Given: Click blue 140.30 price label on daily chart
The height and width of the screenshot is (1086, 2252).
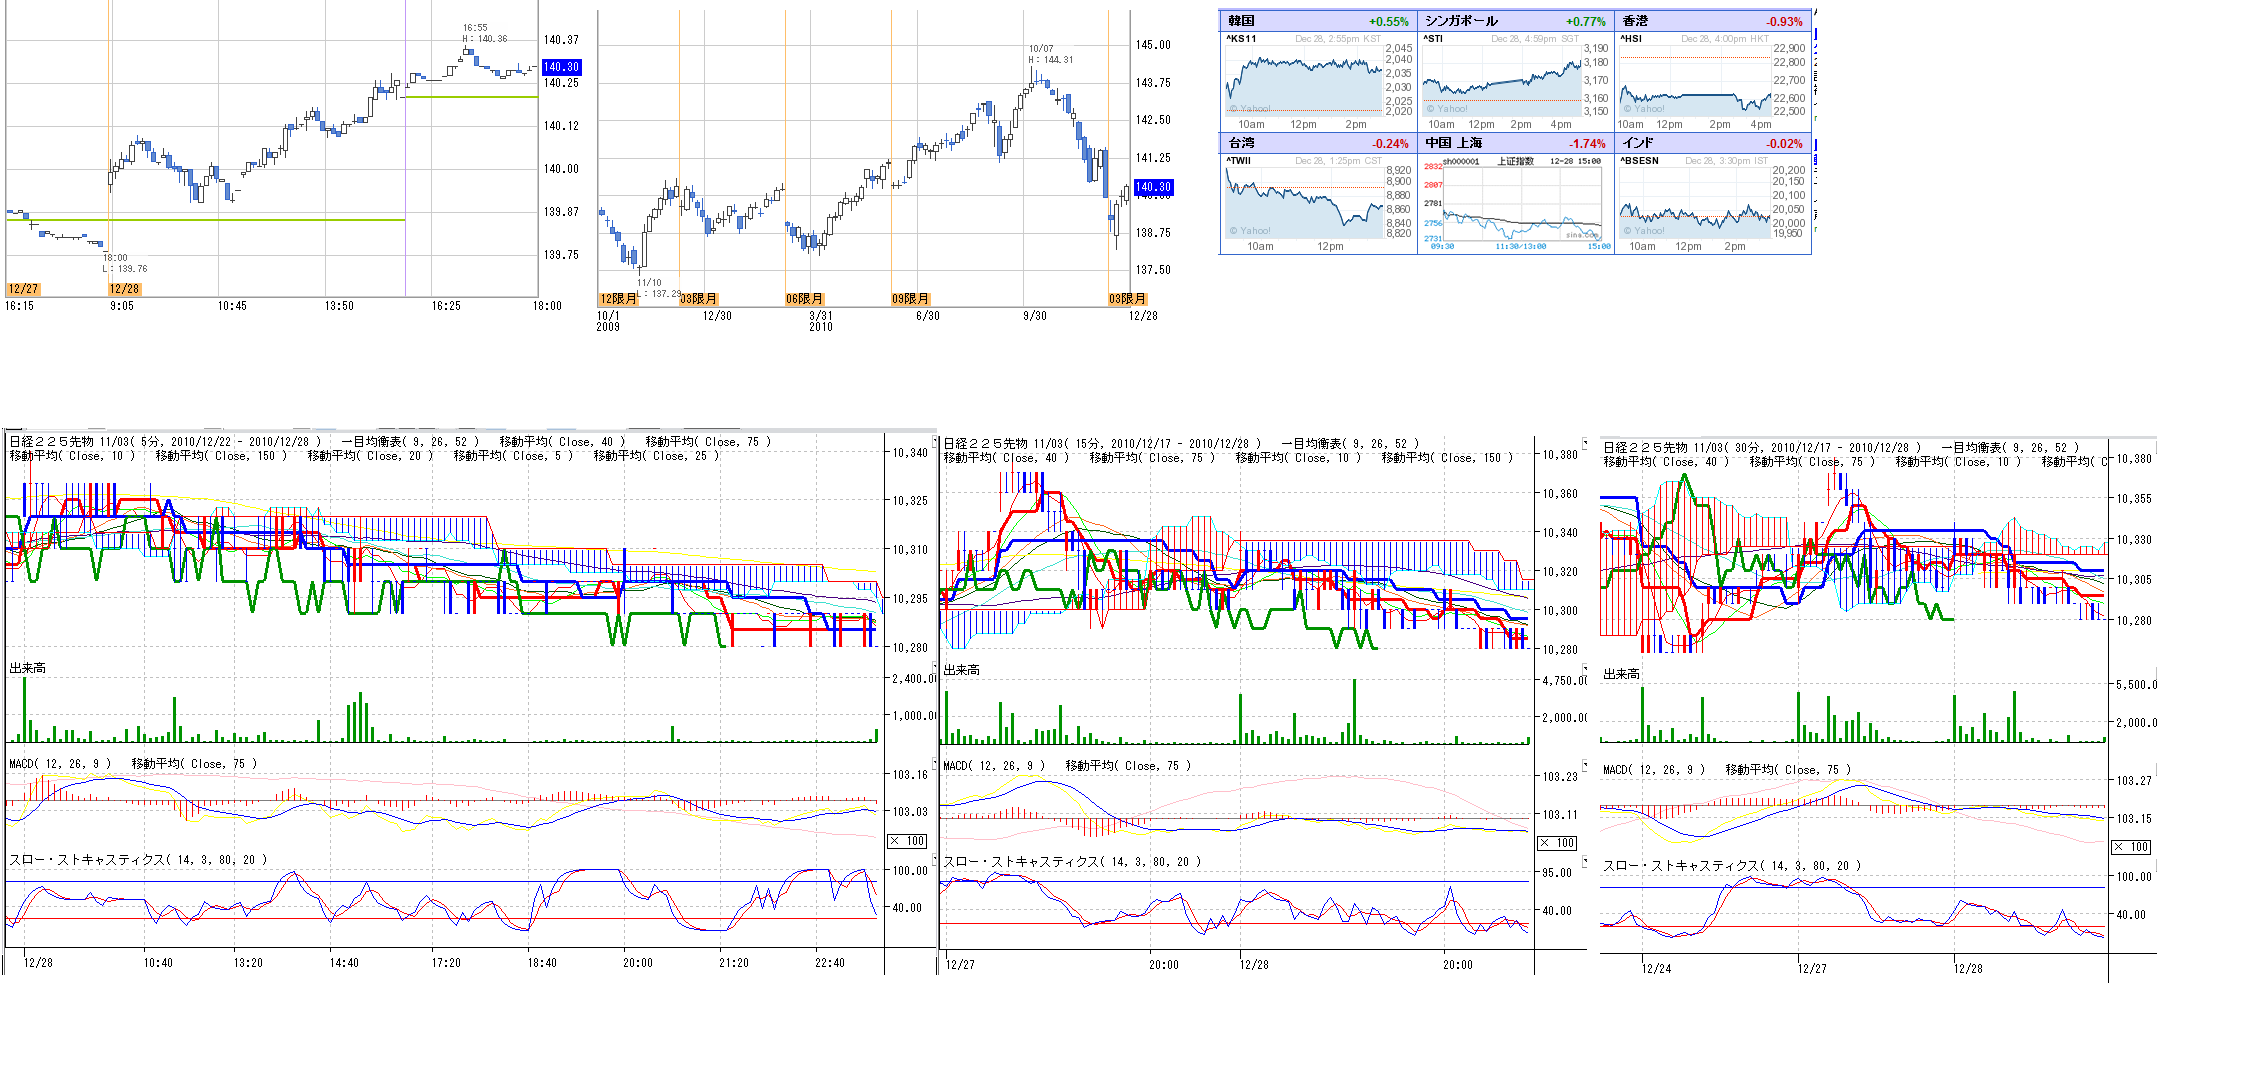Looking at the screenshot, I should click(1152, 187).
